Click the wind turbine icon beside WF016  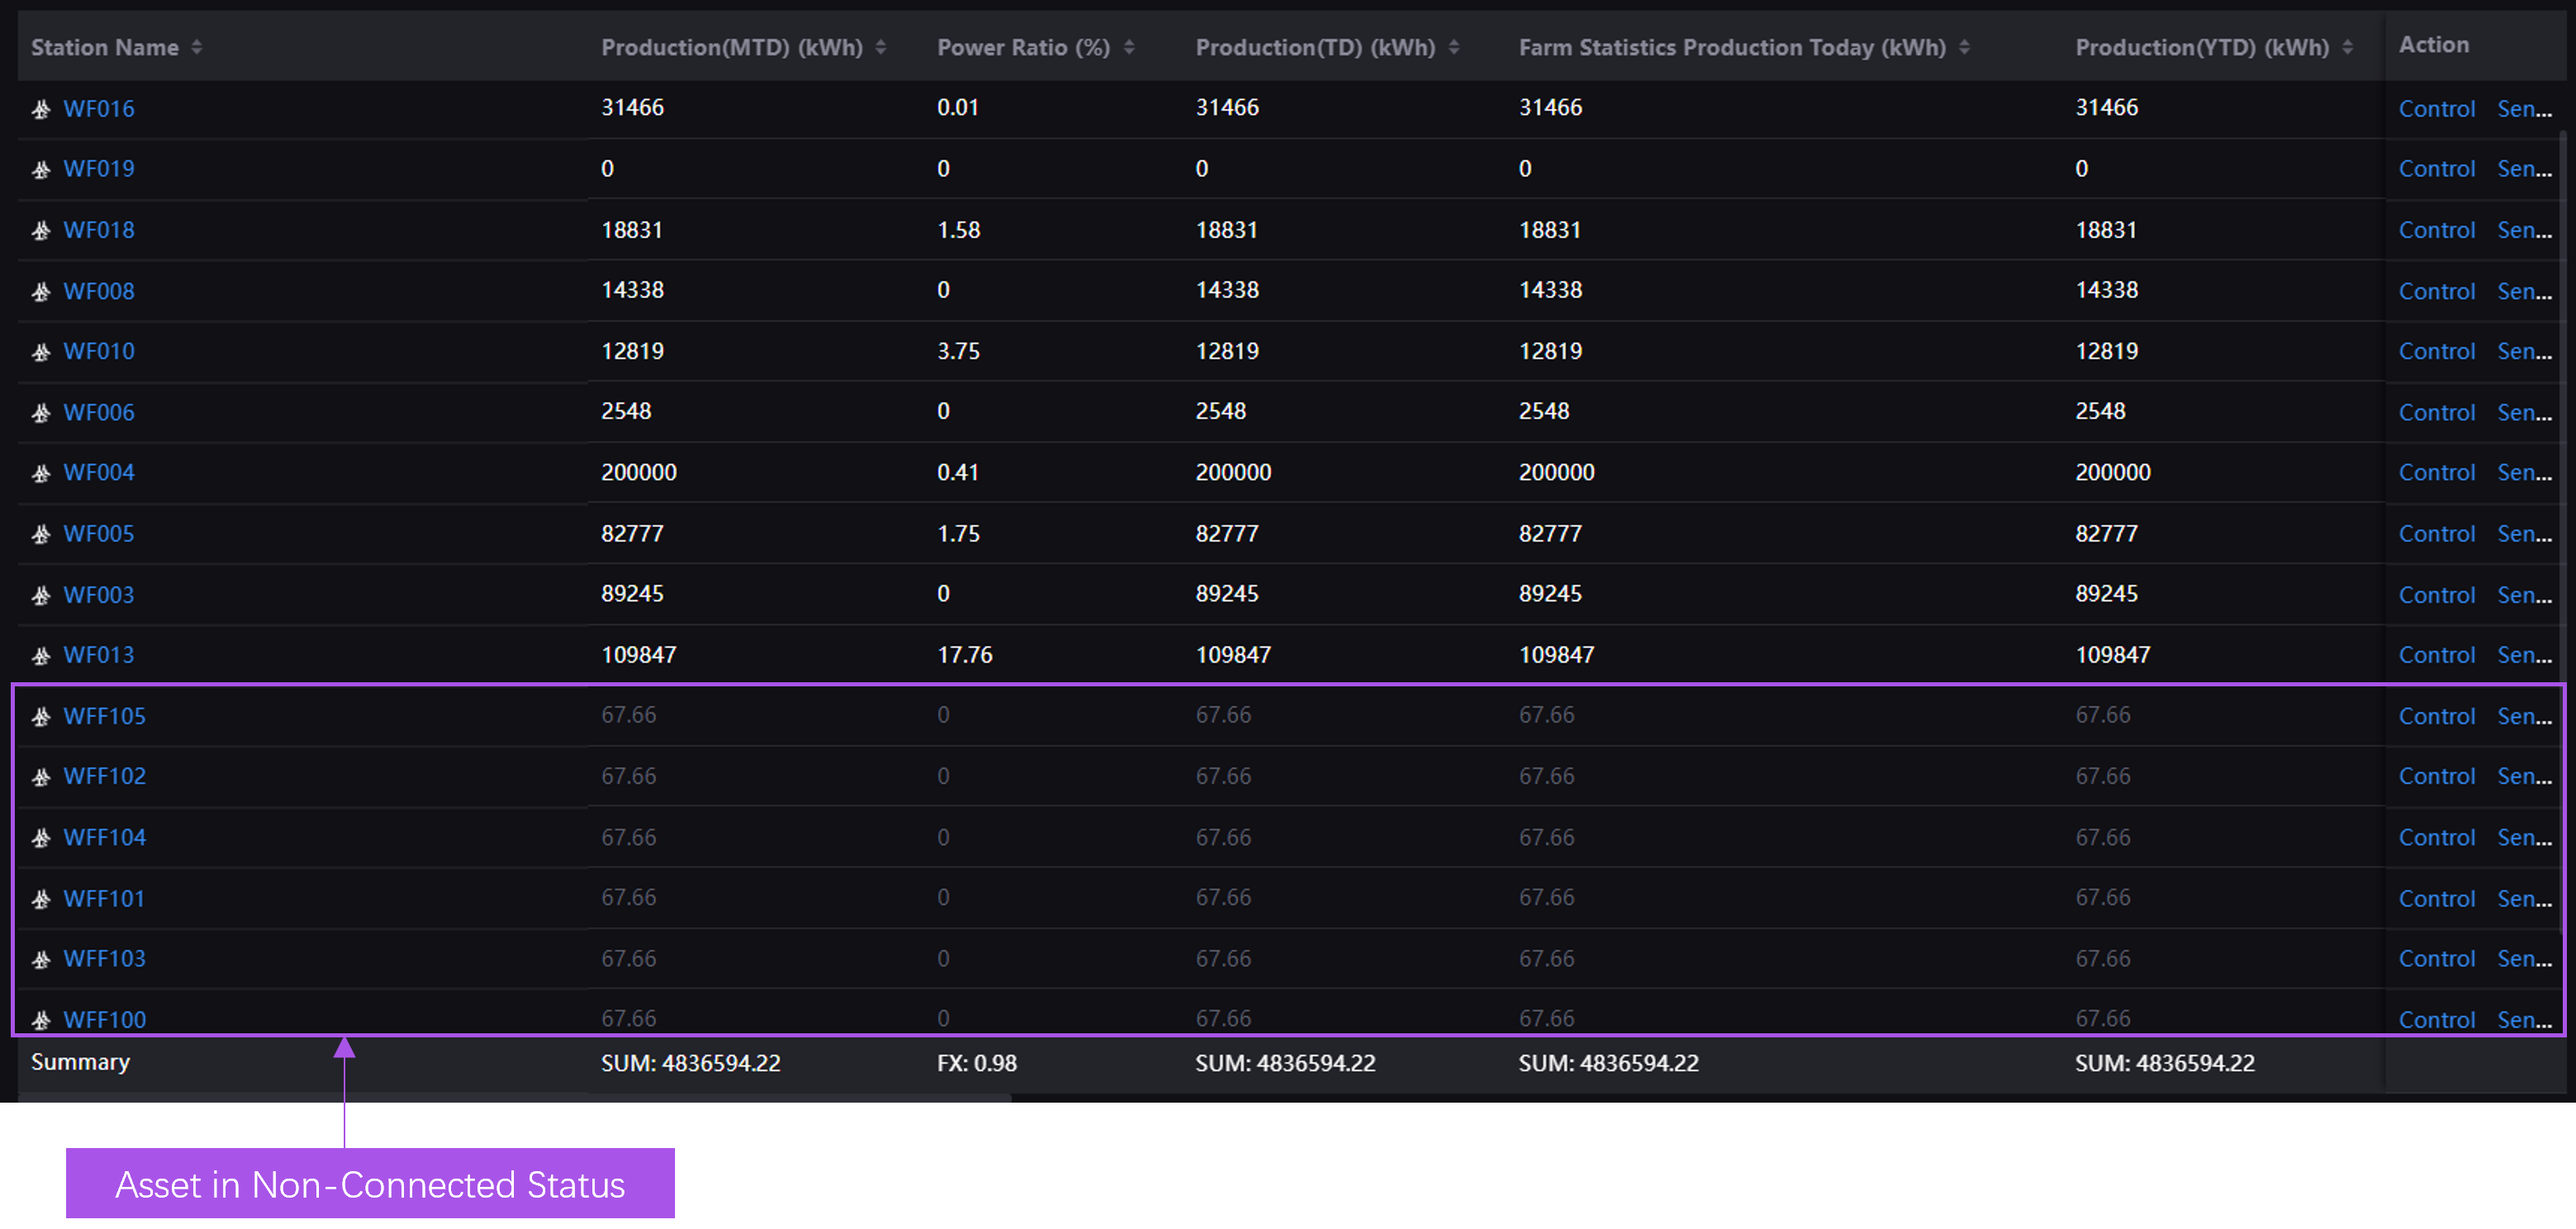[41, 109]
